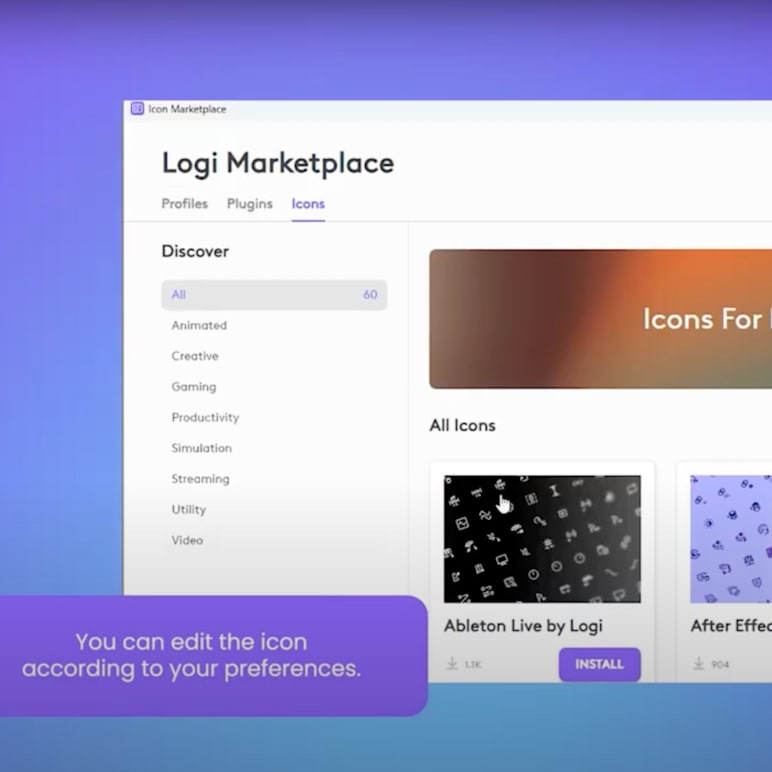Select the All category filter

point(274,295)
